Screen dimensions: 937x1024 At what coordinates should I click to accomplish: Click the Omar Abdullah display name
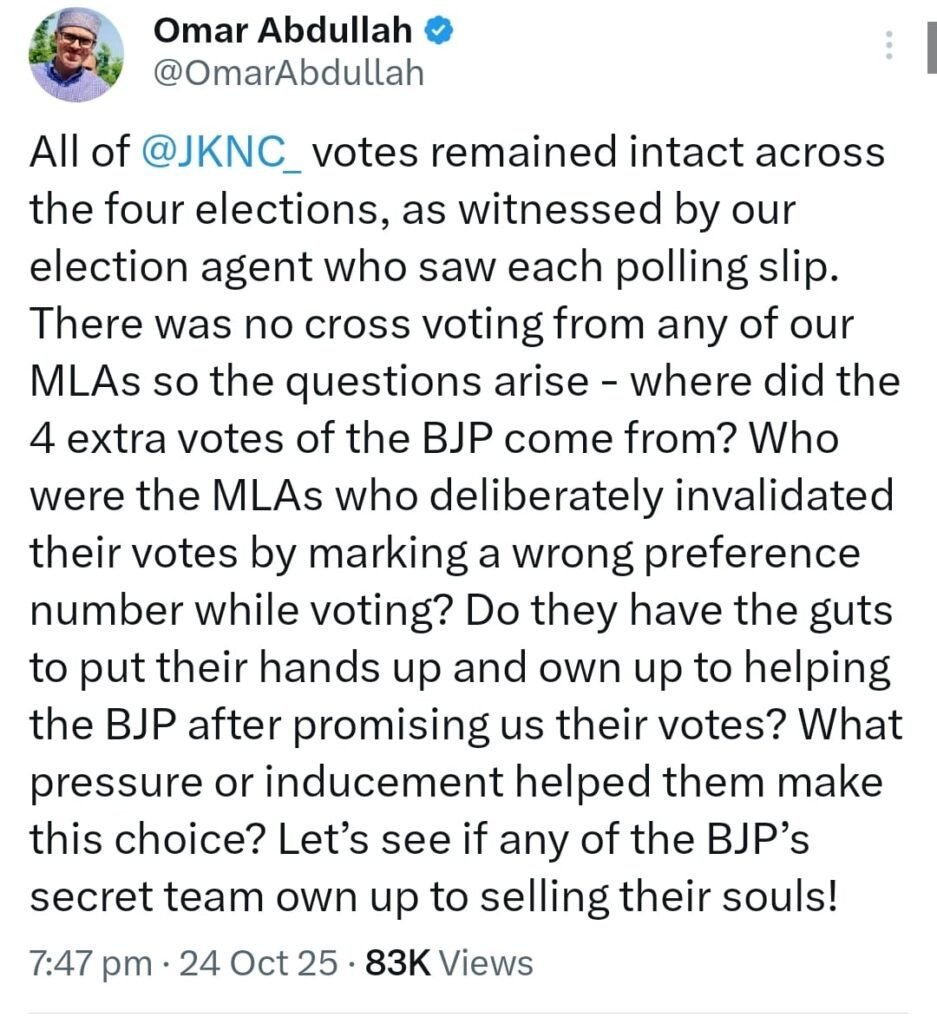282,32
